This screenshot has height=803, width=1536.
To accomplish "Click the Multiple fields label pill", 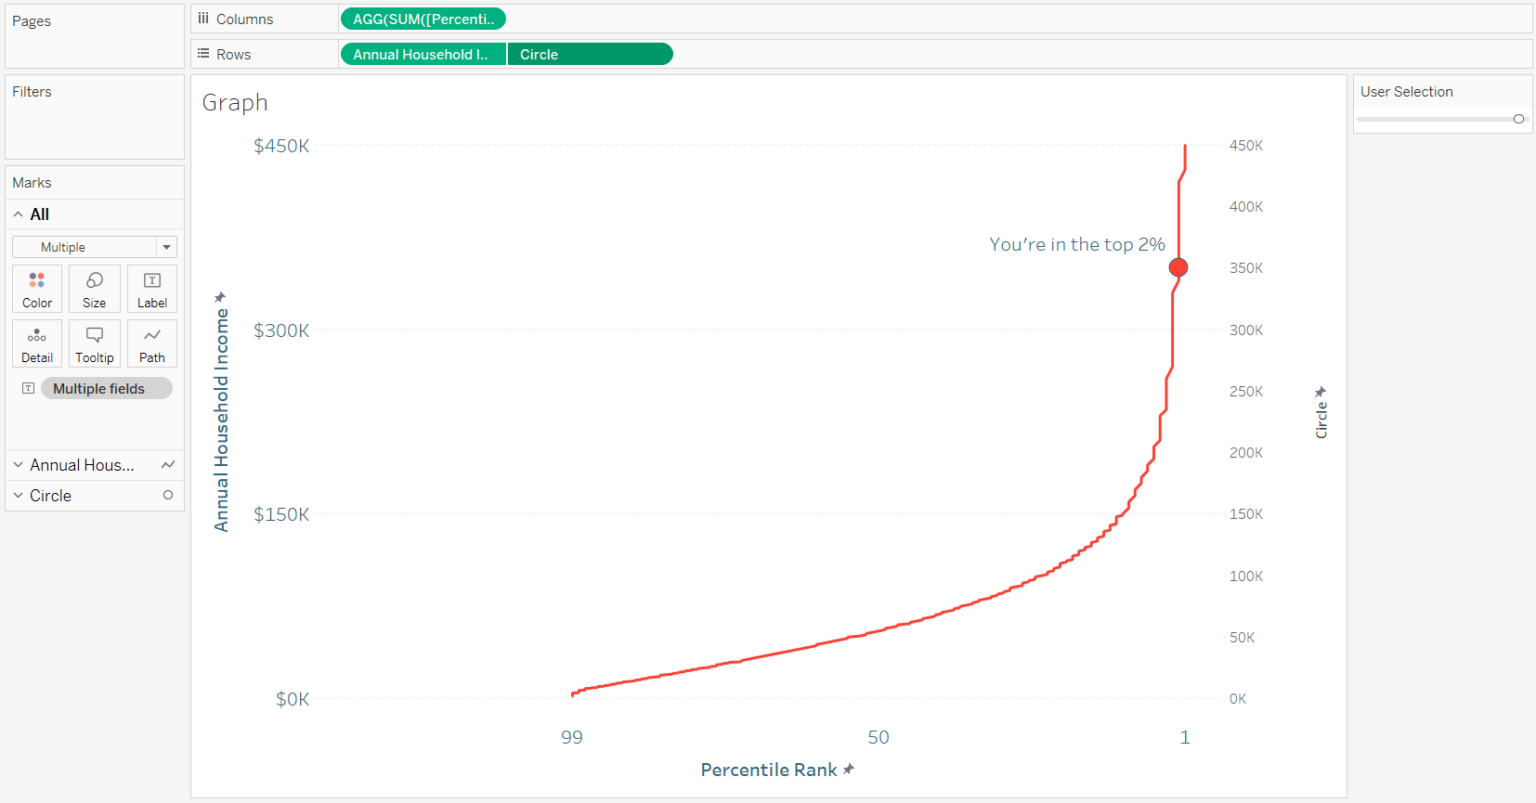I will [106, 388].
